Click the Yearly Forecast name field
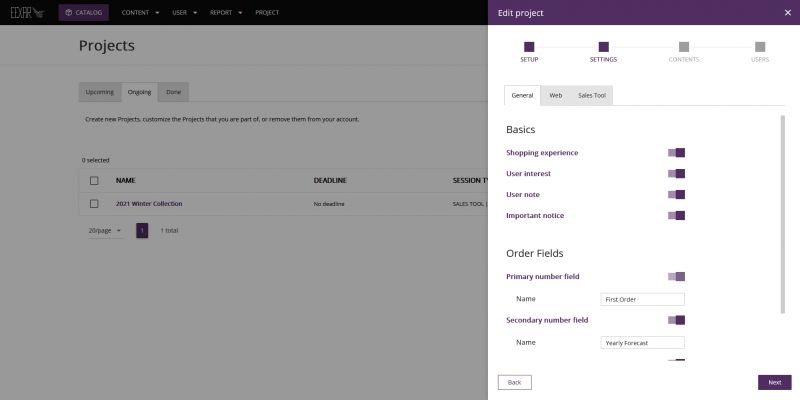This screenshot has width=800, height=400. [643, 343]
